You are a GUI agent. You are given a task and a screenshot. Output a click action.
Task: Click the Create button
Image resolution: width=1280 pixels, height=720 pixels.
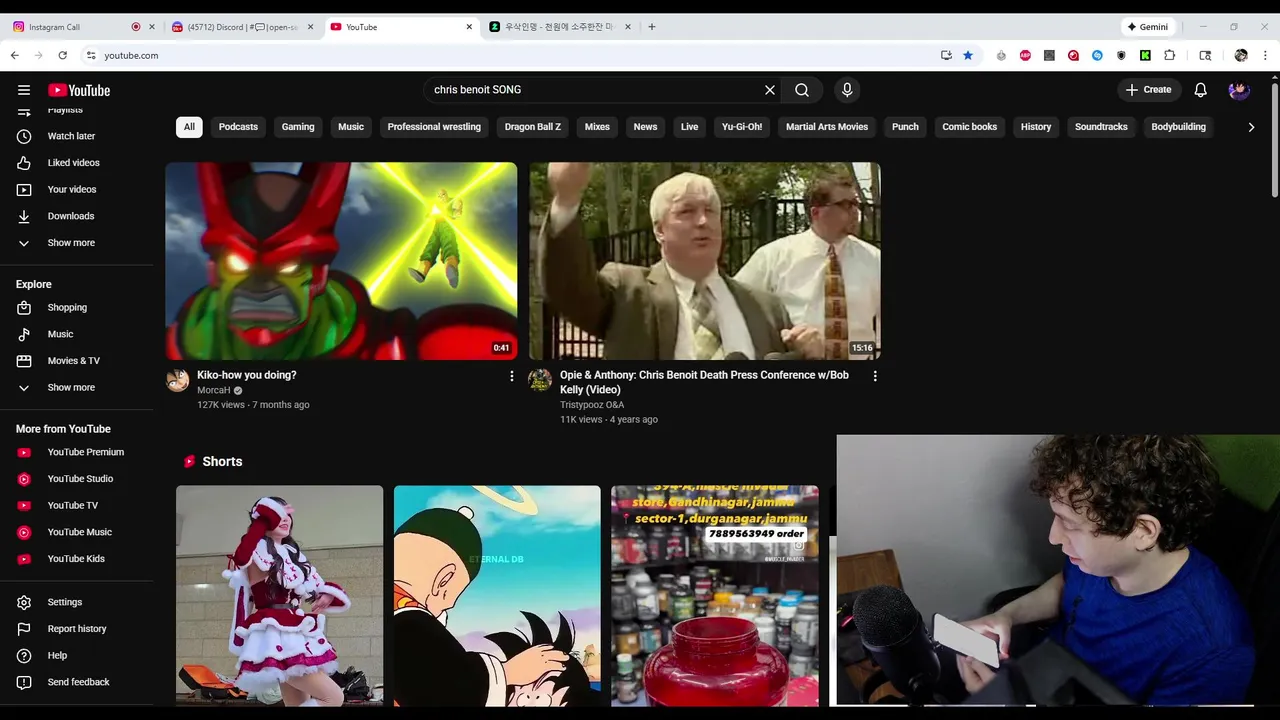(1149, 90)
